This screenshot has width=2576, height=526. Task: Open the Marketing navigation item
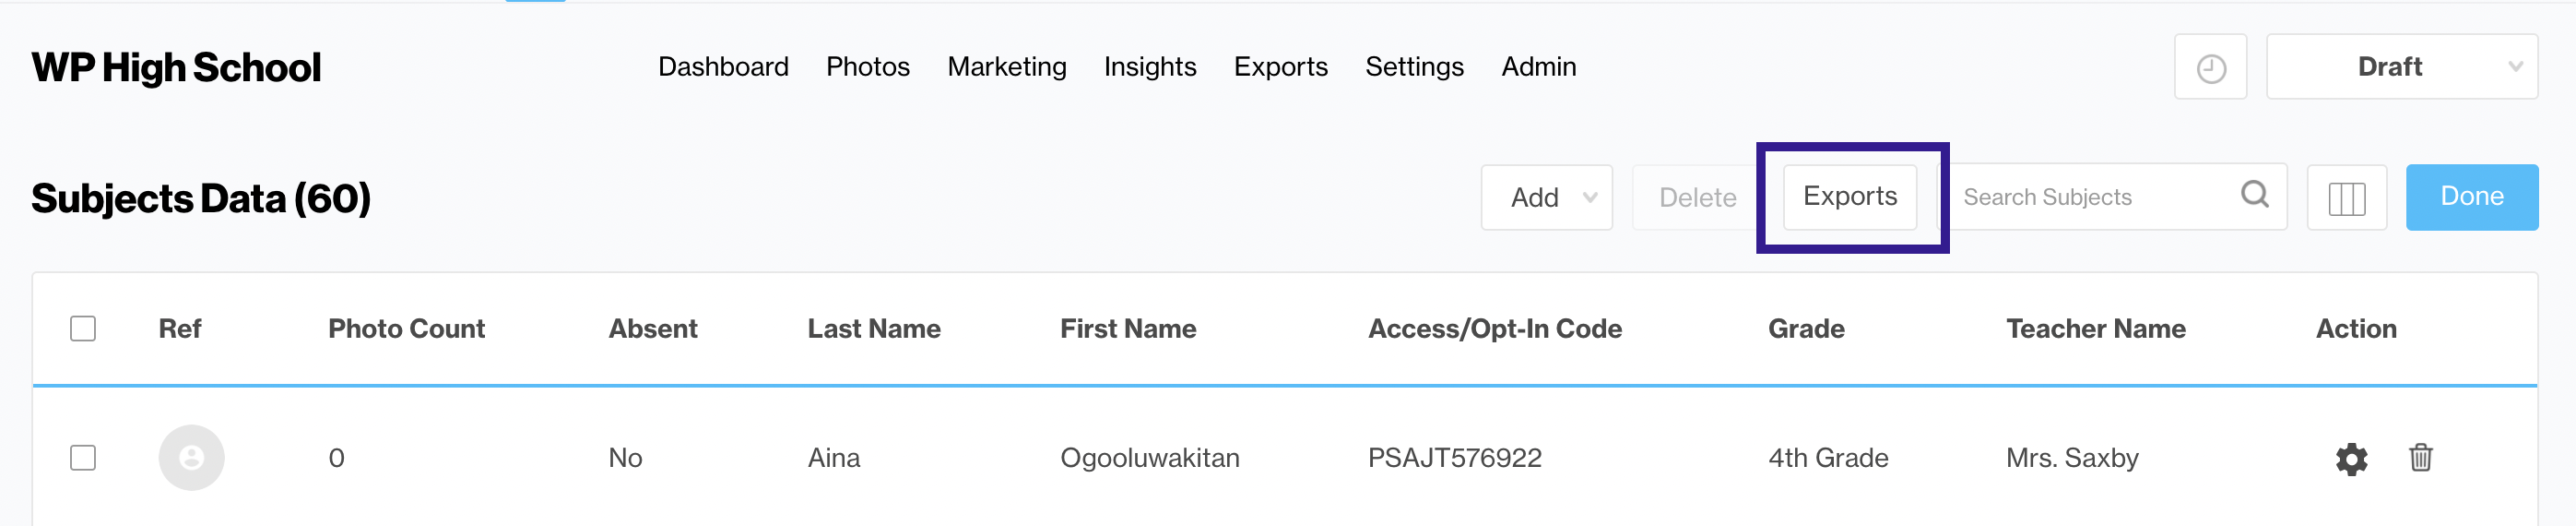[1007, 67]
